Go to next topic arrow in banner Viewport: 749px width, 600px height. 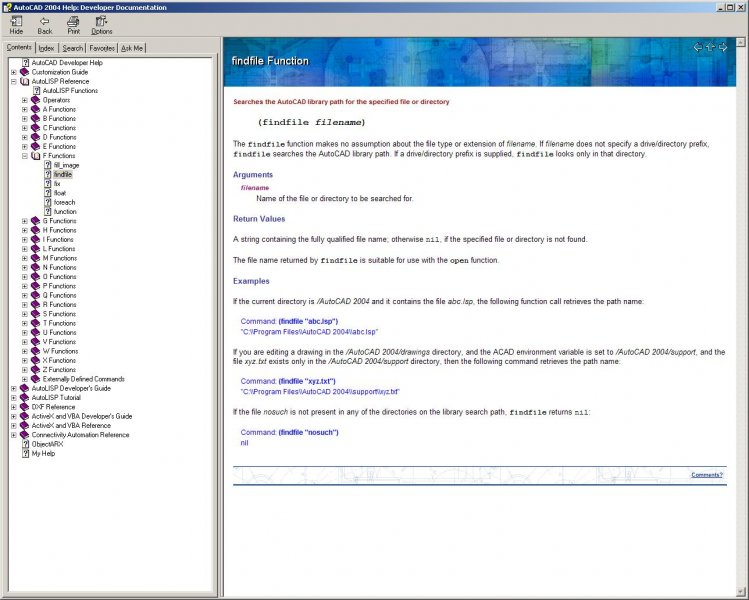click(723, 47)
